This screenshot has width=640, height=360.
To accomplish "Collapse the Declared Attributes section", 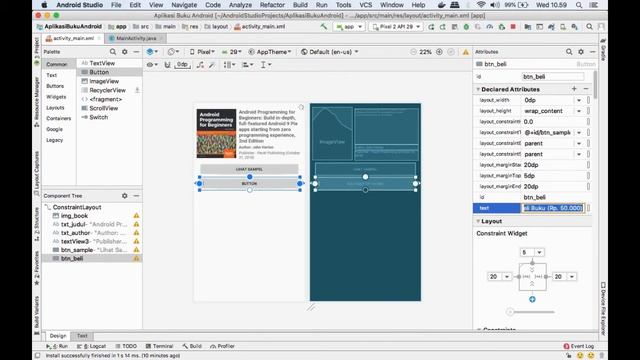I will coord(478,89).
